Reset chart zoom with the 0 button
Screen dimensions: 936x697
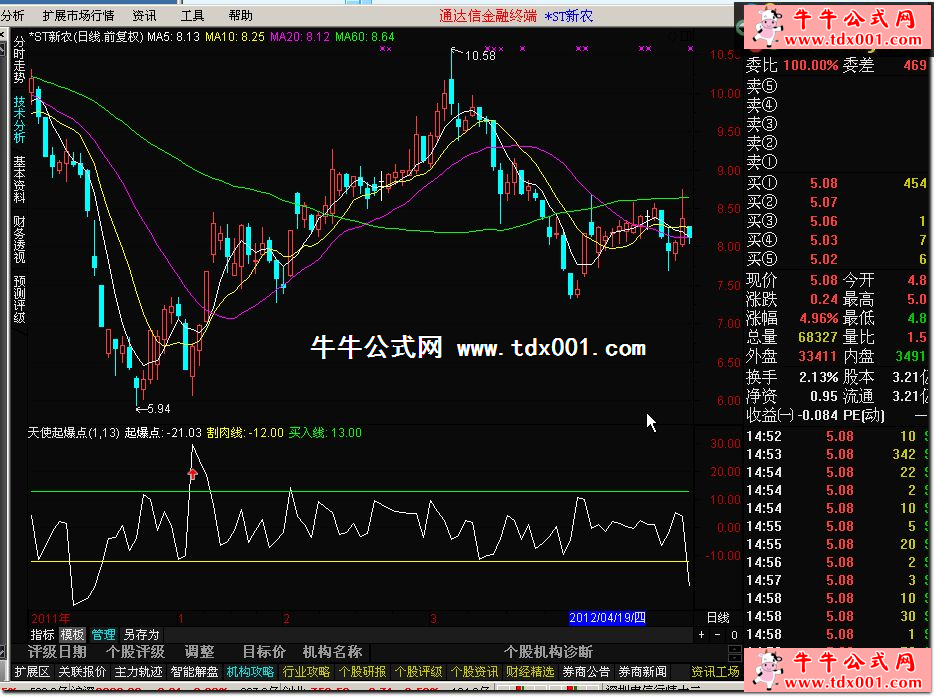(x=734, y=635)
